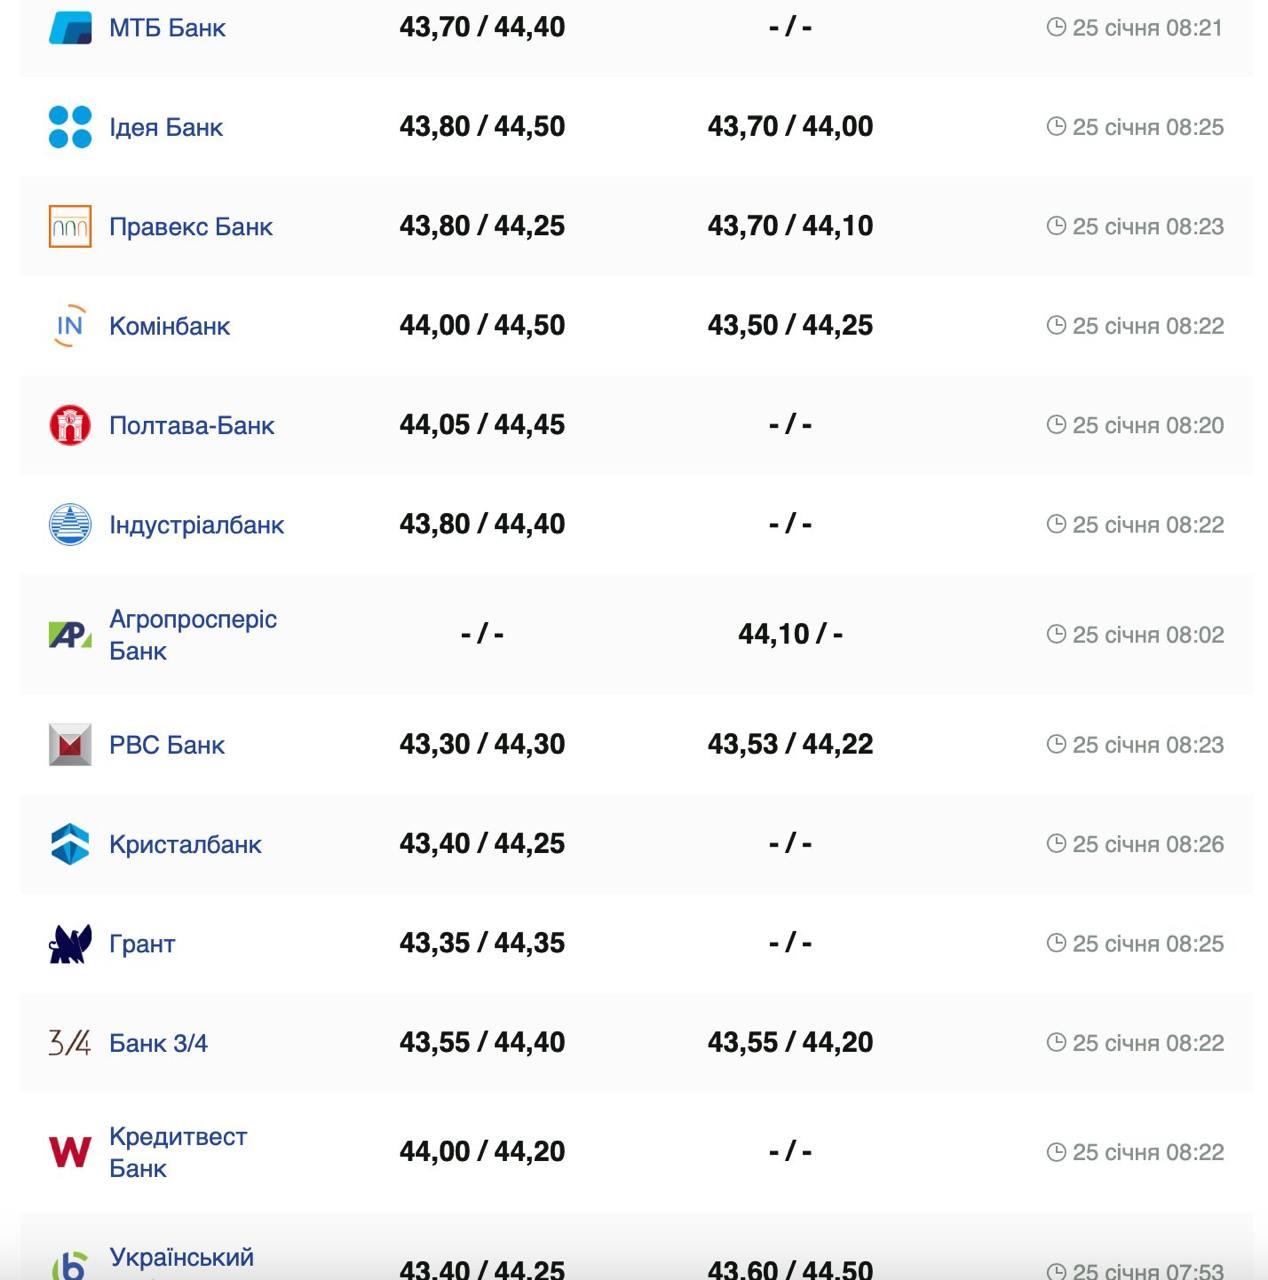Click the Індустріалбанк logo icon
The height and width of the screenshot is (1280, 1268).
(70, 525)
